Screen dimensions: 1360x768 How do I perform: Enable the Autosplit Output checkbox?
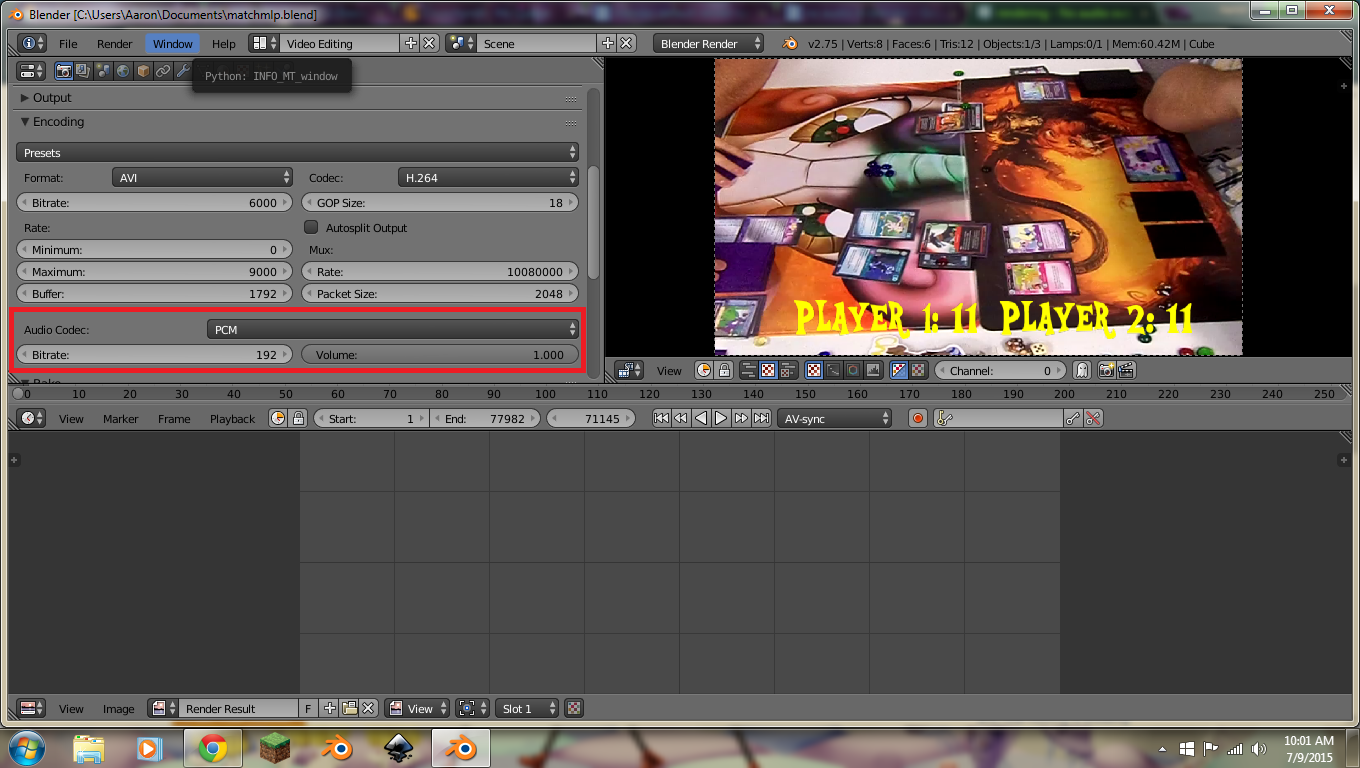pyautogui.click(x=311, y=227)
